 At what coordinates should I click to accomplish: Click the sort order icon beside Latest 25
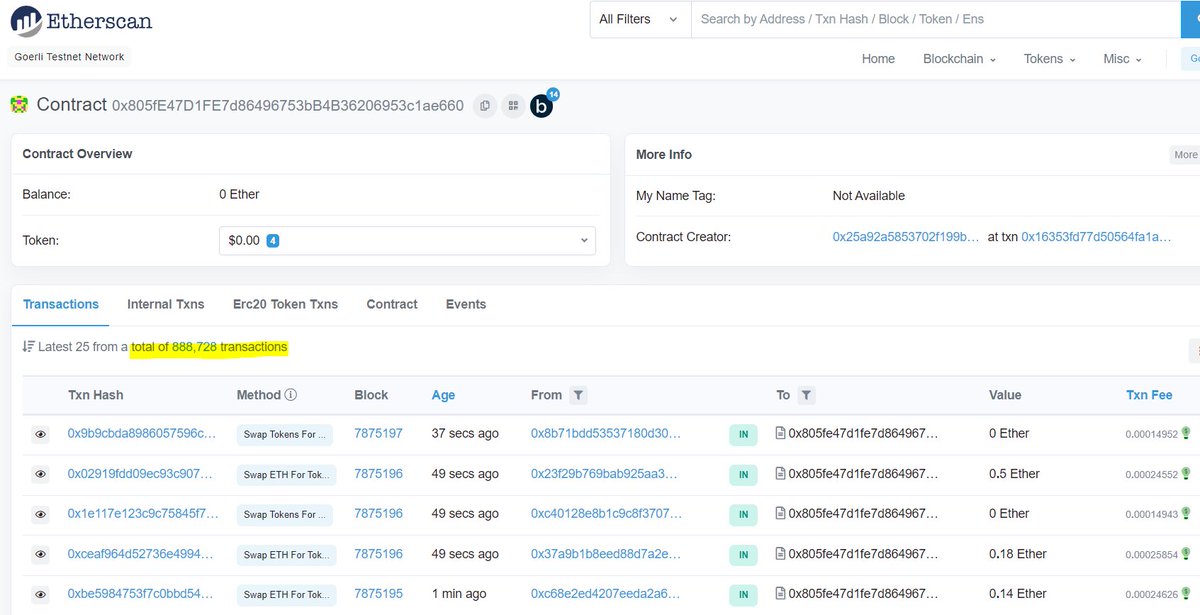tap(28, 347)
